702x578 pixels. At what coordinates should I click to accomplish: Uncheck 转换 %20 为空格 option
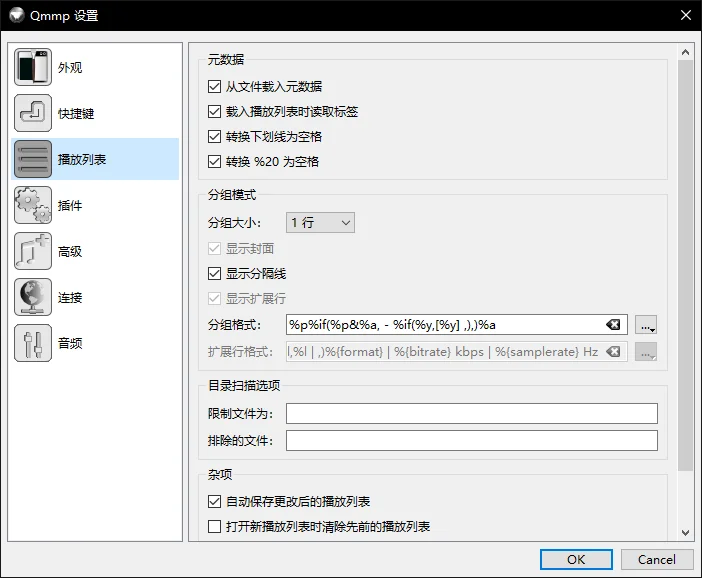(214, 161)
